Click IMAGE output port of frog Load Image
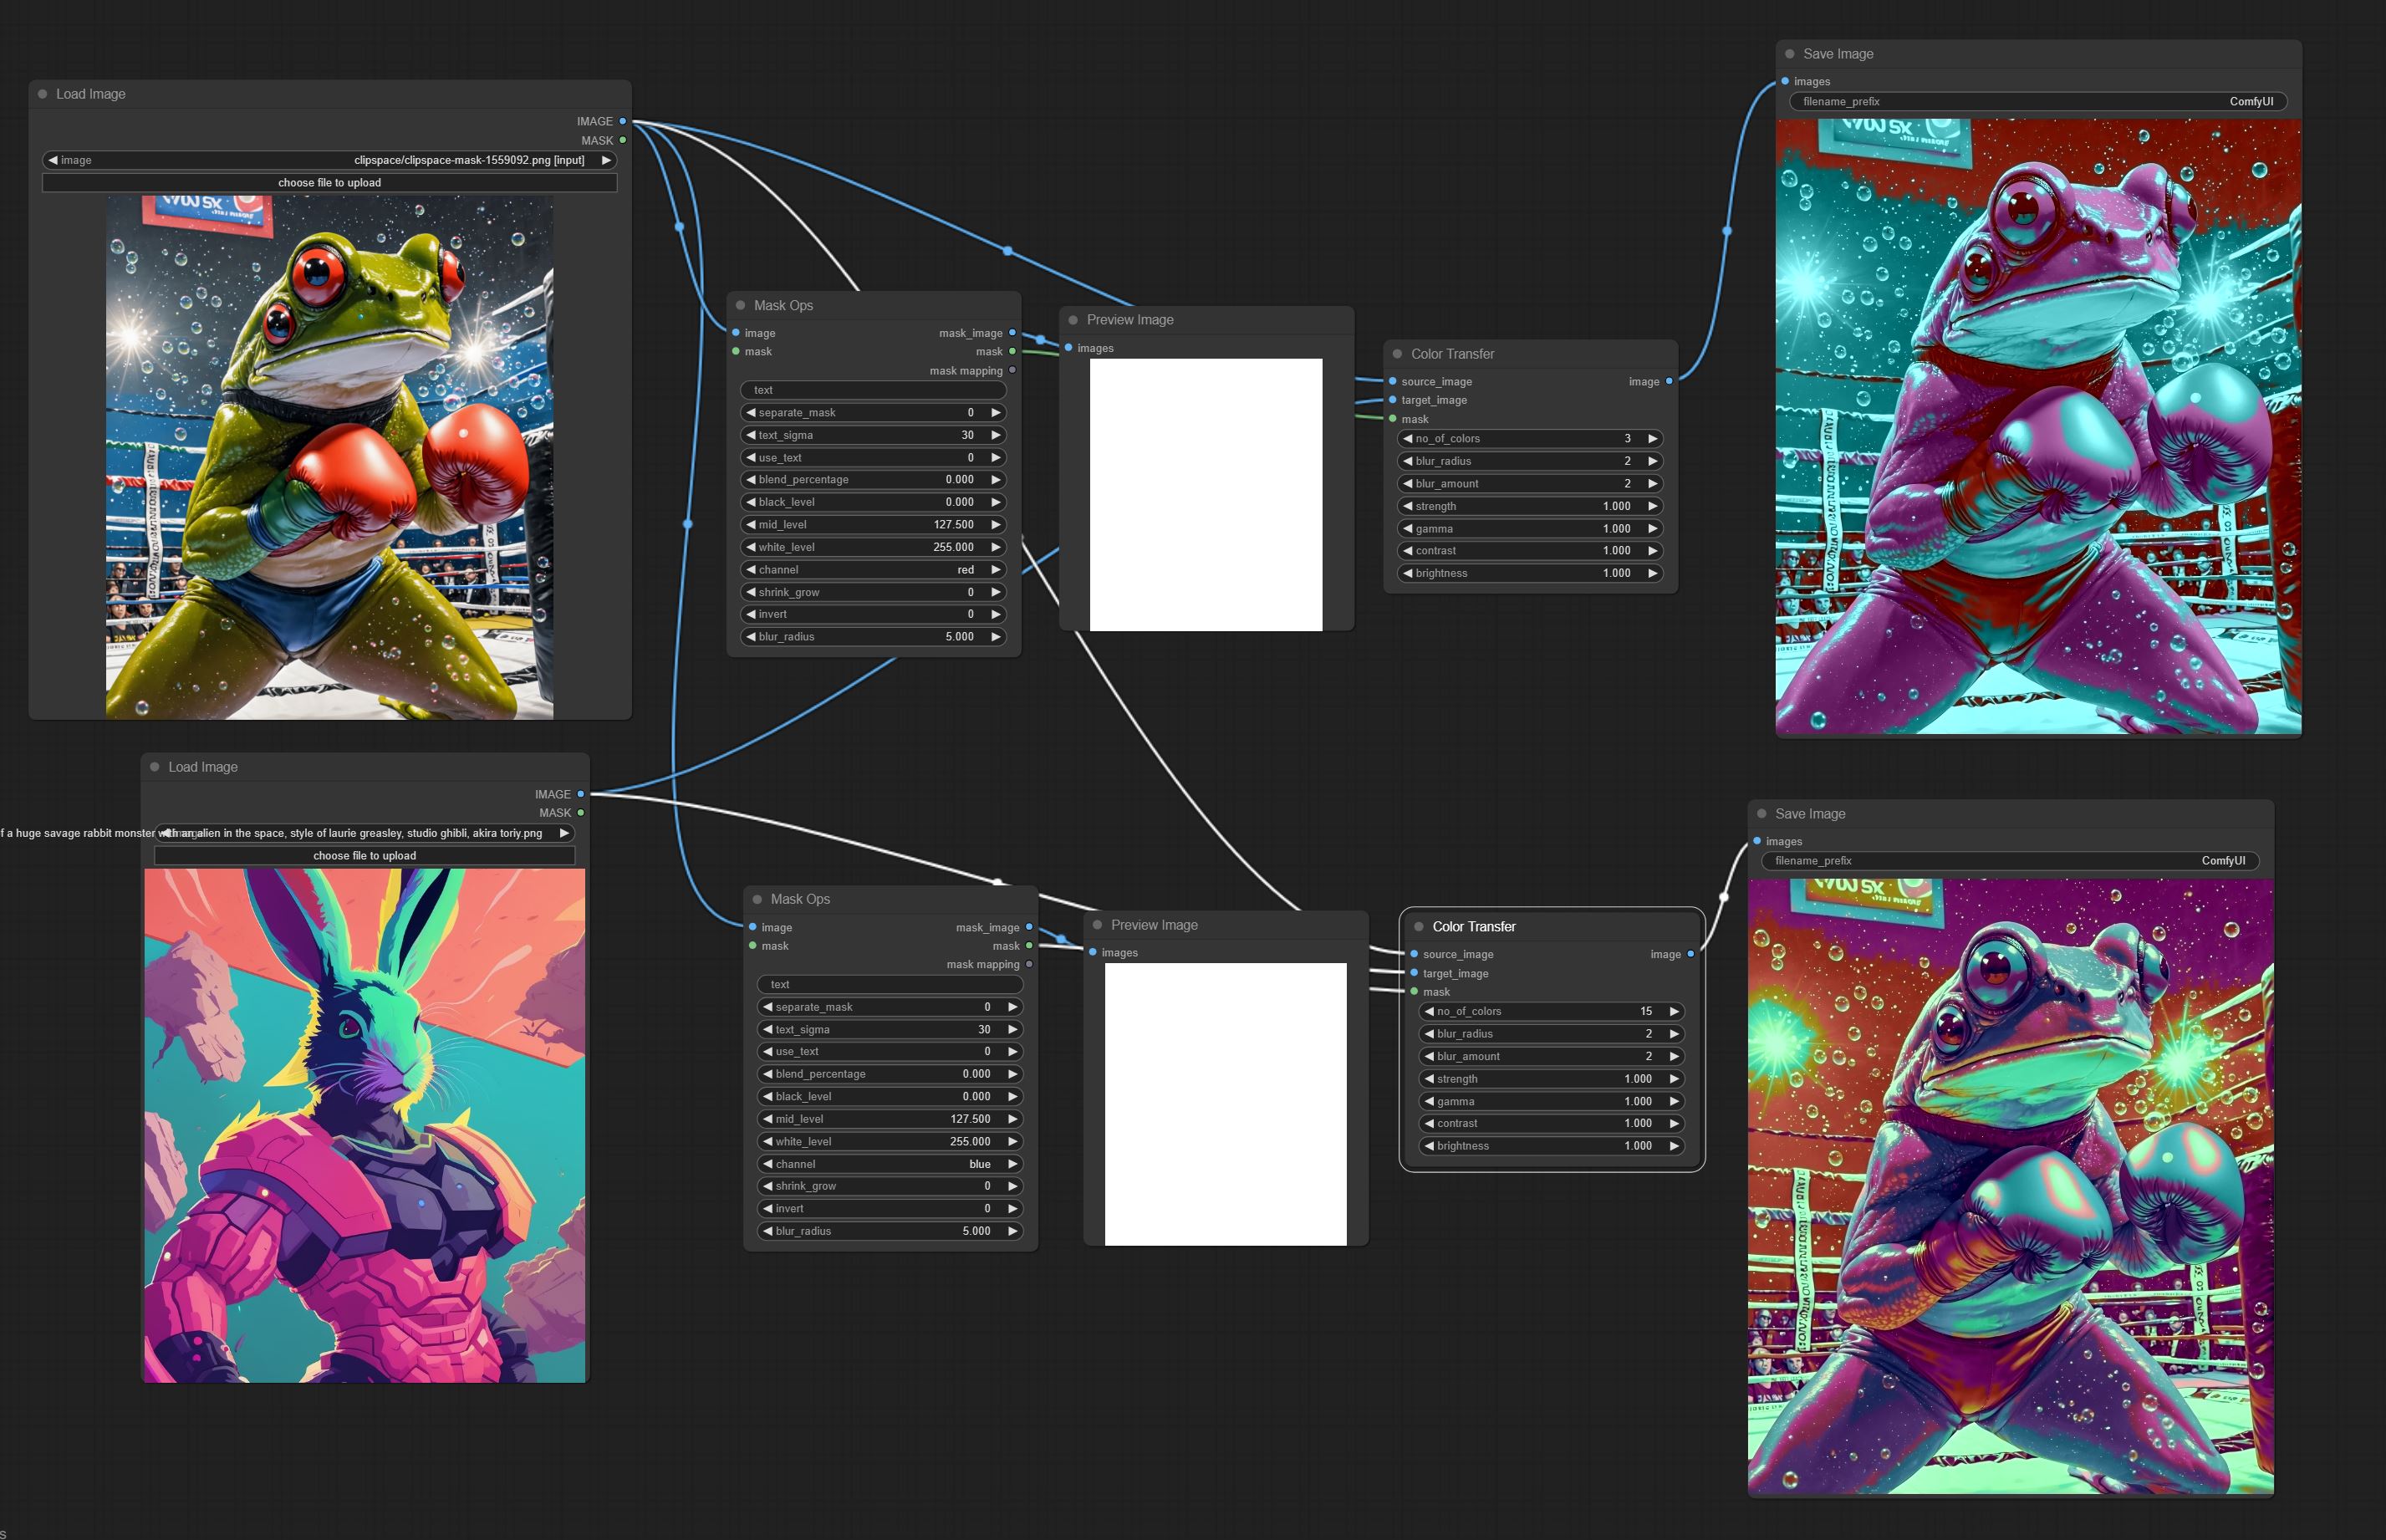This screenshot has width=2386, height=1540. [622, 121]
